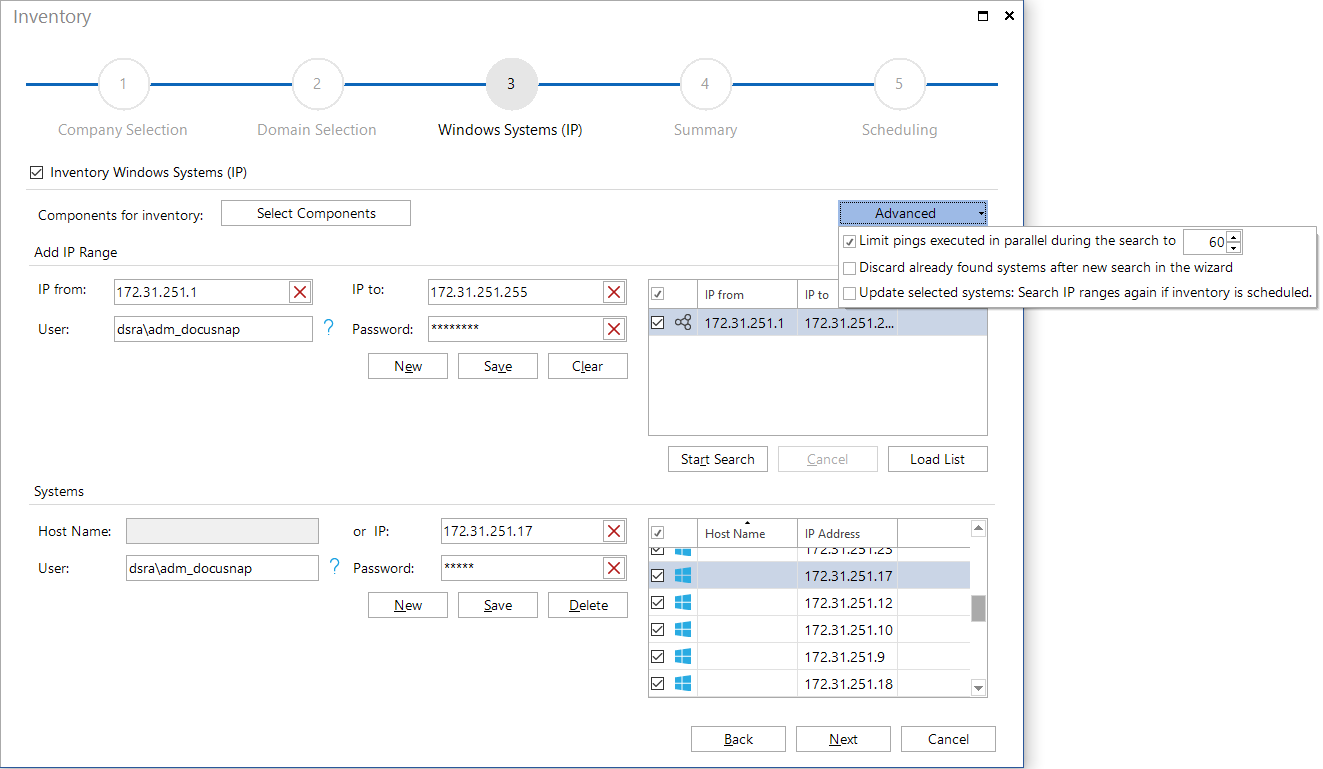Click Windows icon for 172.31.251.9 row
1323x769 pixels.
click(683, 657)
